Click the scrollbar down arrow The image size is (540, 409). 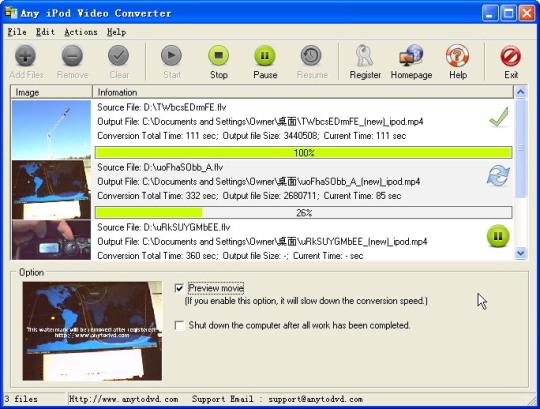pyautogui.click(x=520, y=254)
